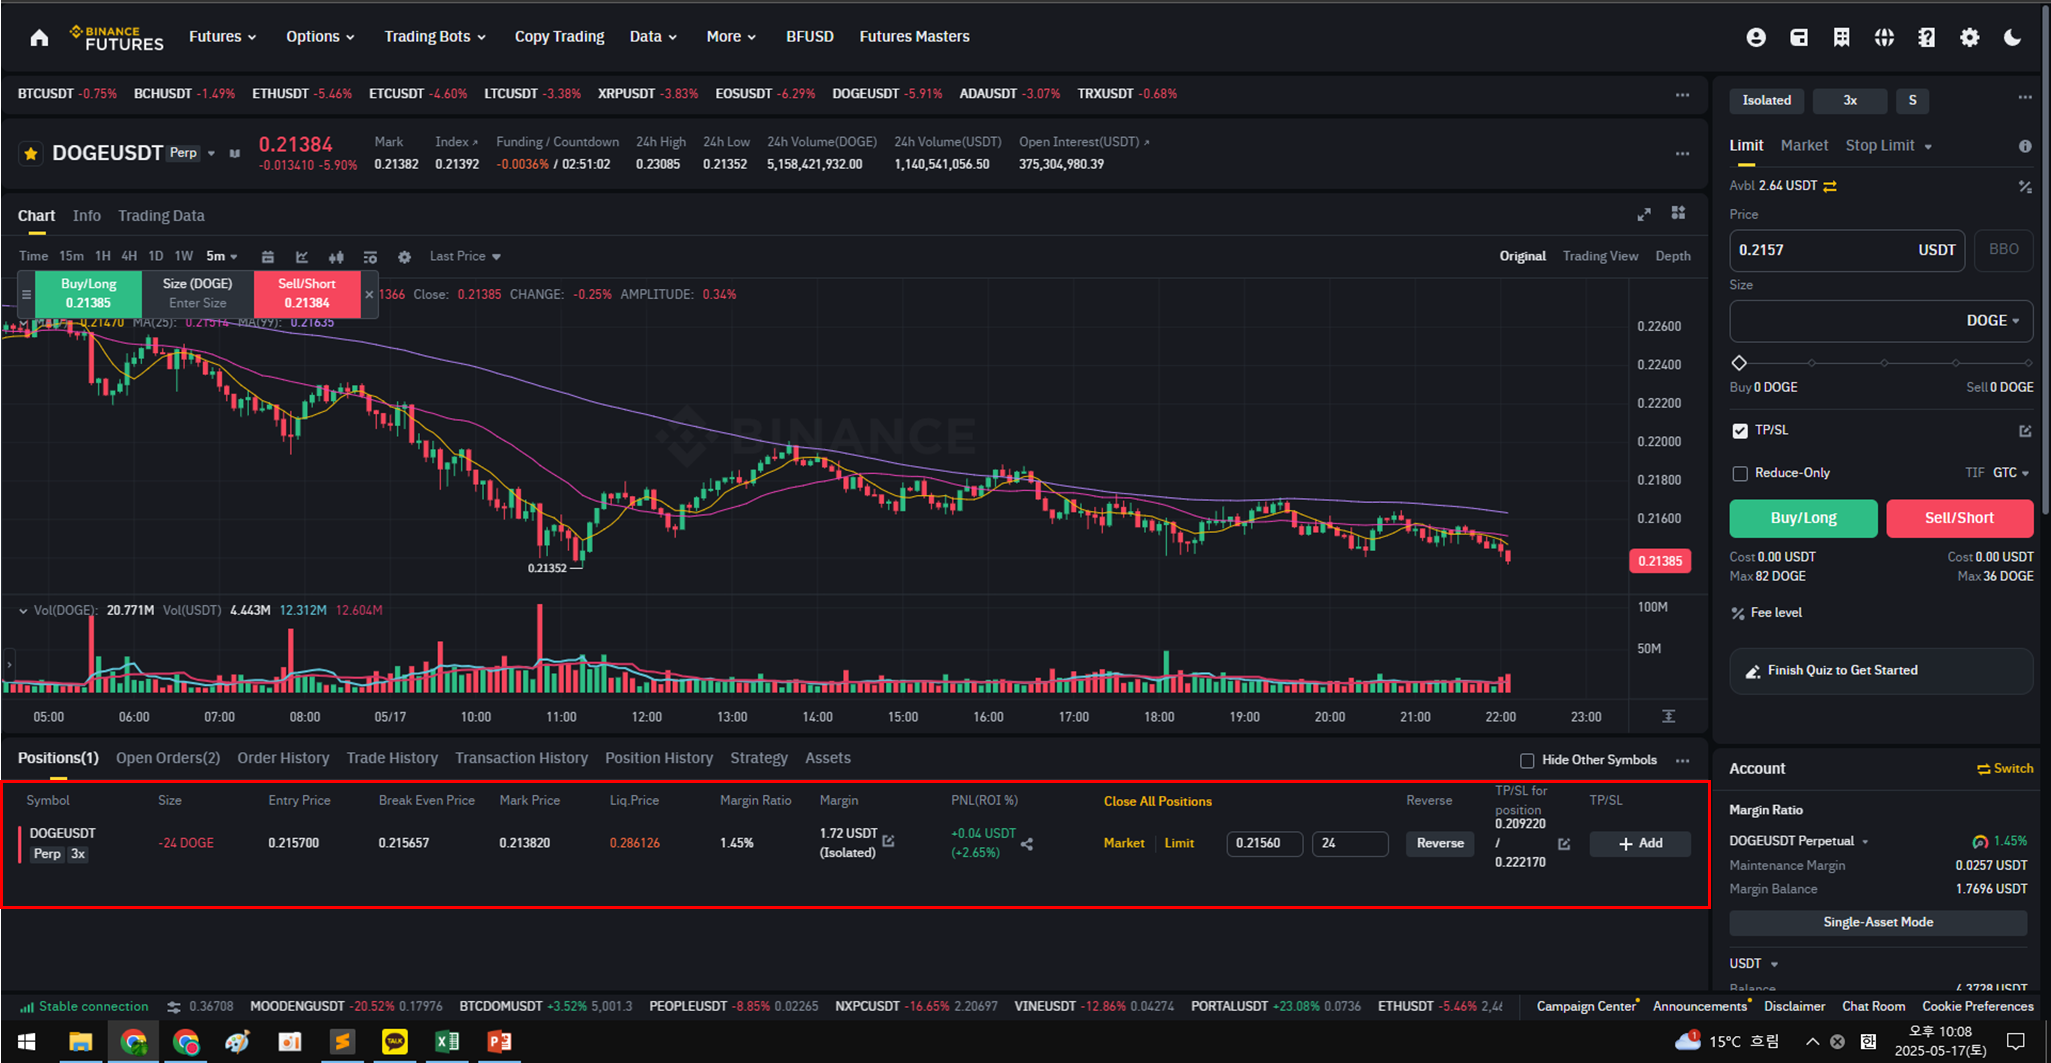Screen dimensions: 2051x1063
Task: Open the ticker bar three-dot menu
Action: 1683,95
